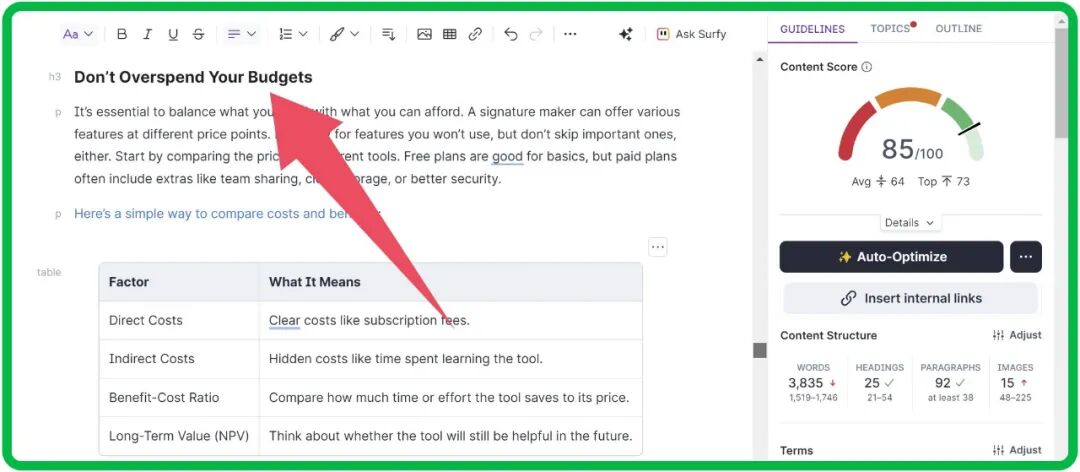Open the Aa text style dropdown
The image size is (1080, 472).
pyautogui.click(x=78, y=34)
